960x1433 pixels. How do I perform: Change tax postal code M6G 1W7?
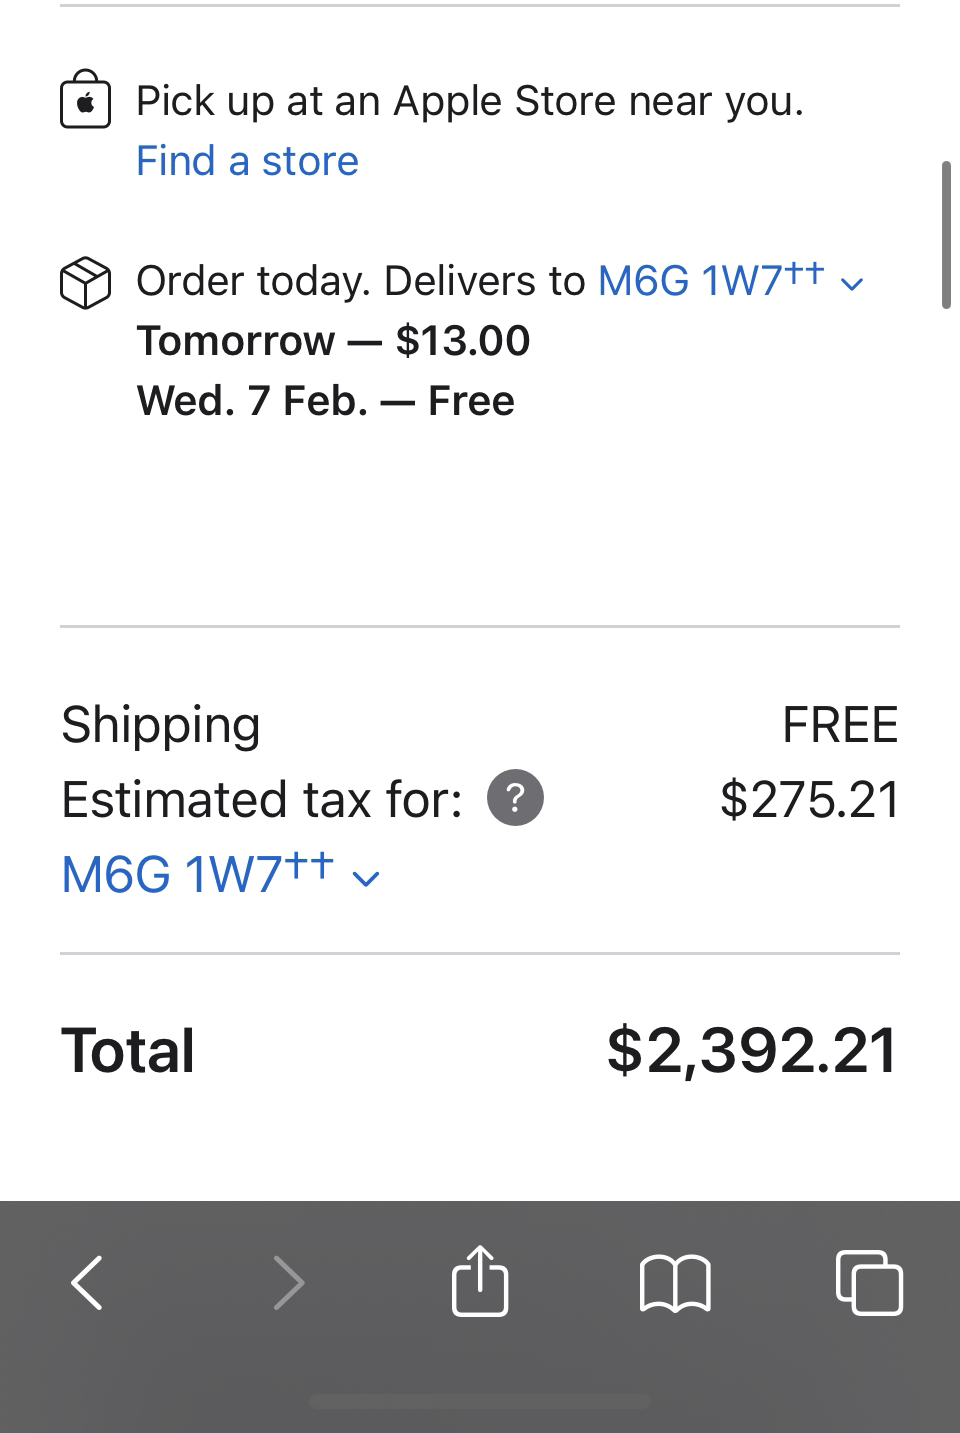pyautogui.click(x=197, y=873)
